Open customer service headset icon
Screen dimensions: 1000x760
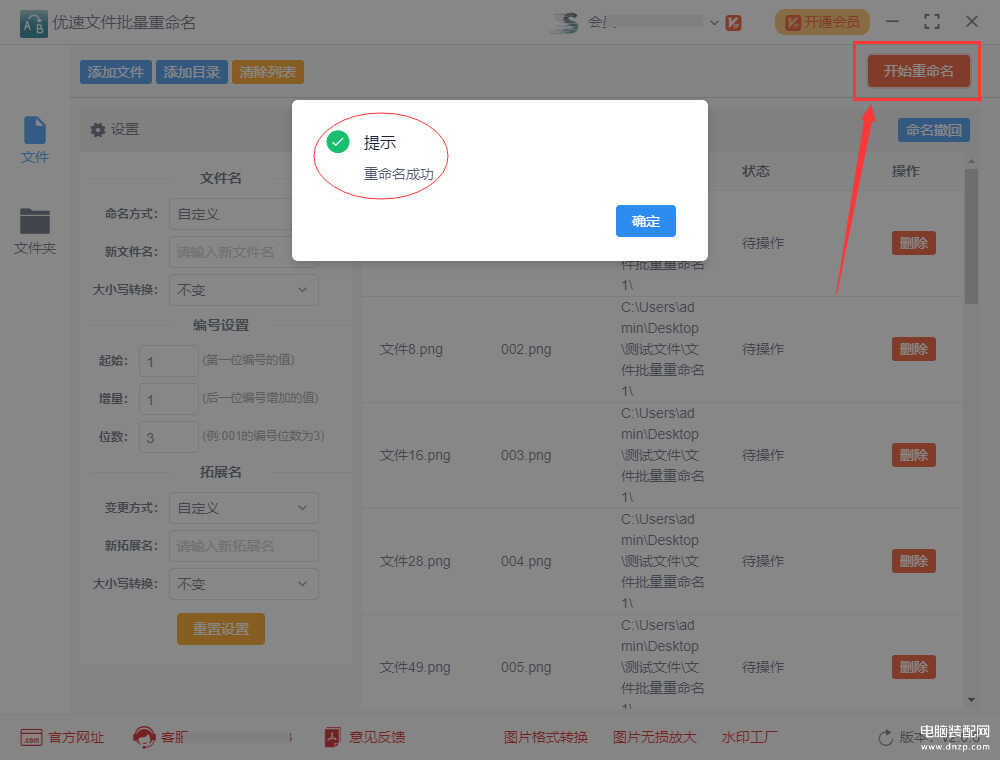[144, 737]
